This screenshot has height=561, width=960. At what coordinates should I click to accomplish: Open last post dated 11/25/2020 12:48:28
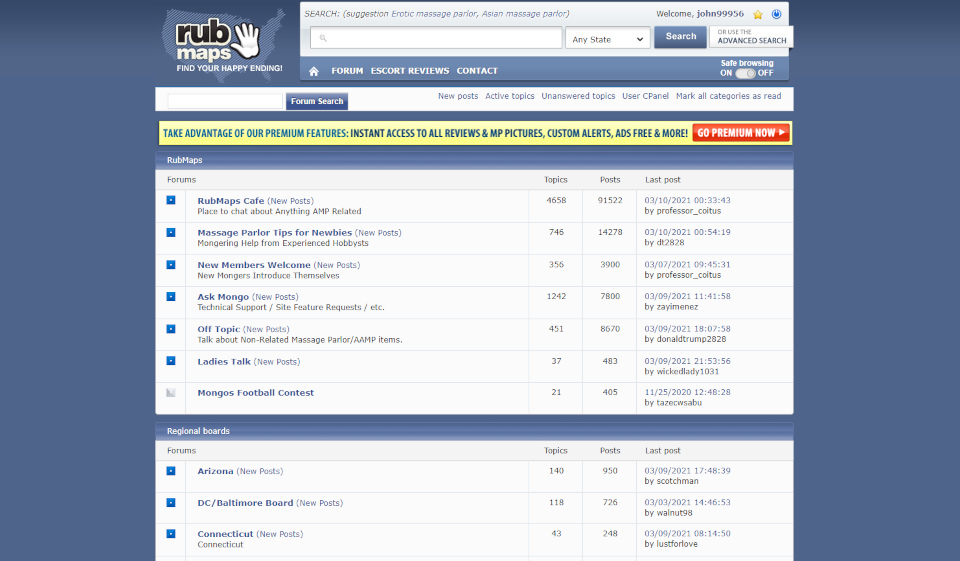pos(687,393)
